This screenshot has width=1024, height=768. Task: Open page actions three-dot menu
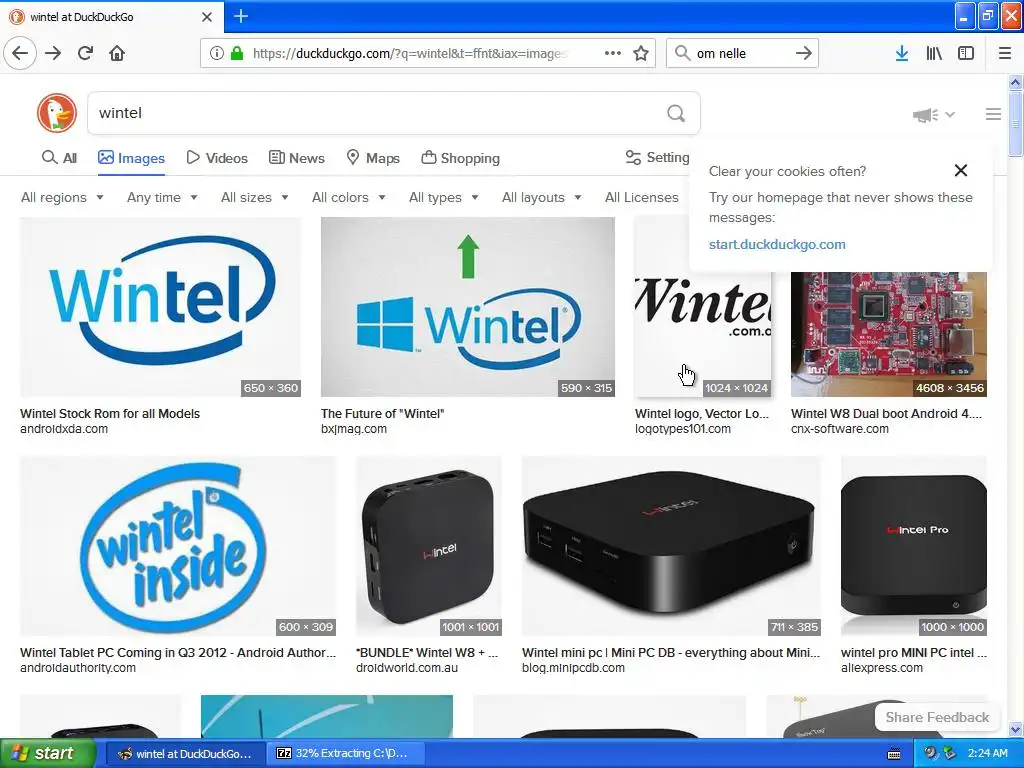click(613, 54)
